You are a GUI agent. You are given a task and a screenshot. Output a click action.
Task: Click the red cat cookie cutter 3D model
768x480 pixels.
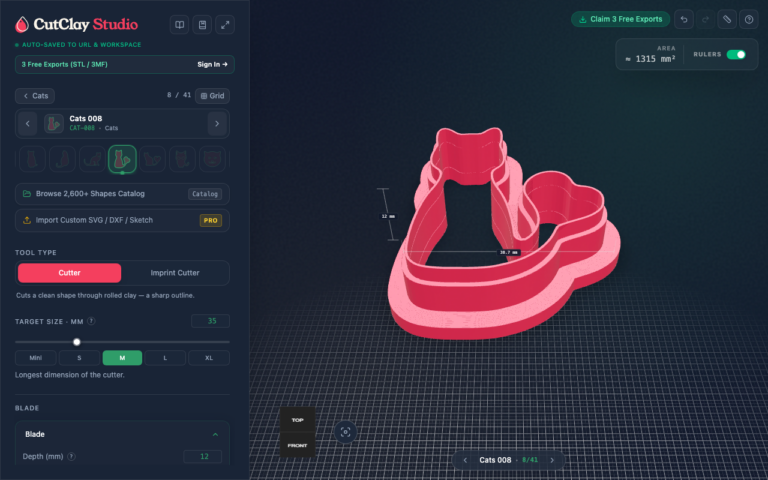[x=504, y=234]
